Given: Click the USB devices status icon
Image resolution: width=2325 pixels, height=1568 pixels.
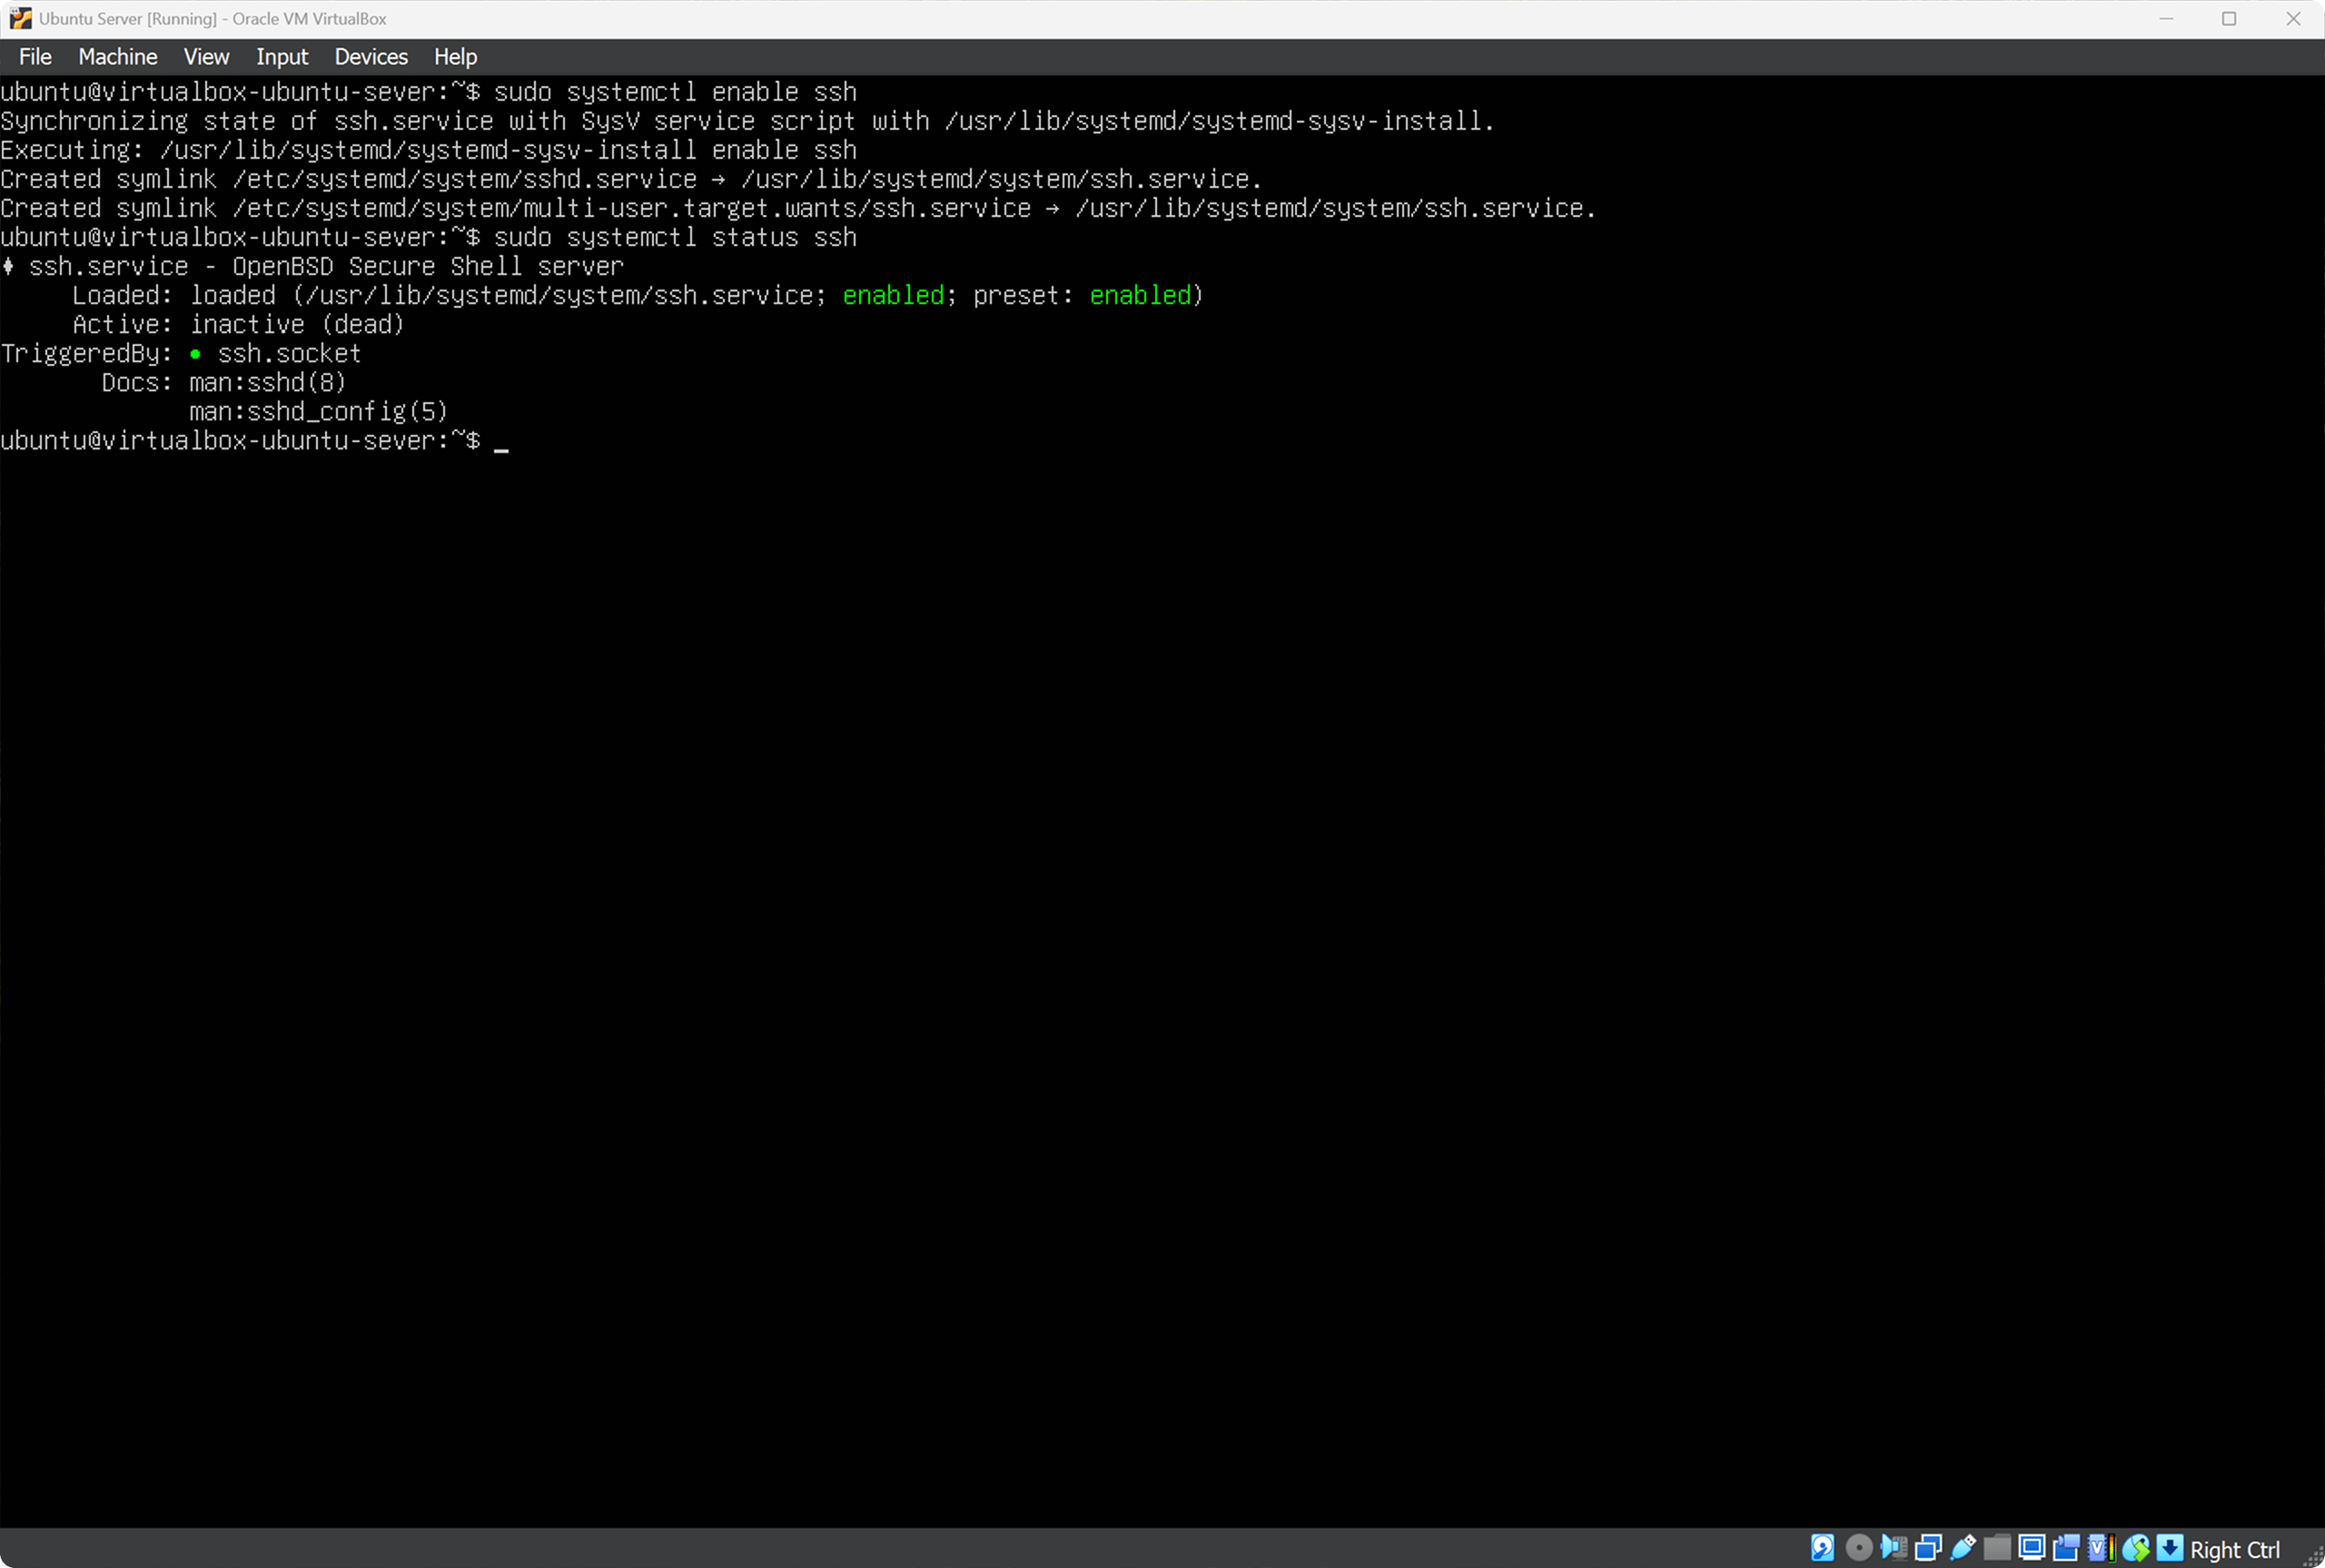Looking at the screenshot, I should click(1963, 1548).
